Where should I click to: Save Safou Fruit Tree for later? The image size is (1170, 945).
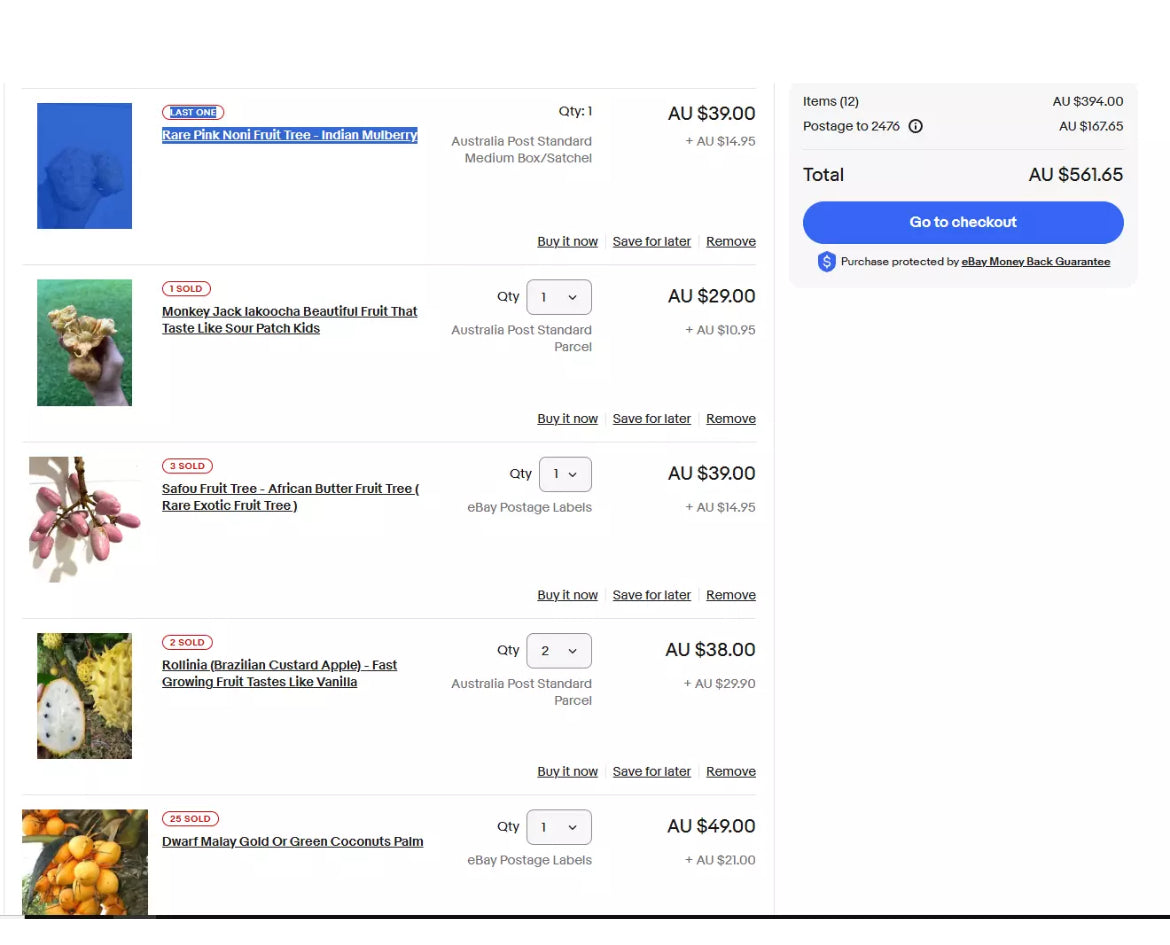click(x=651, y=595)
